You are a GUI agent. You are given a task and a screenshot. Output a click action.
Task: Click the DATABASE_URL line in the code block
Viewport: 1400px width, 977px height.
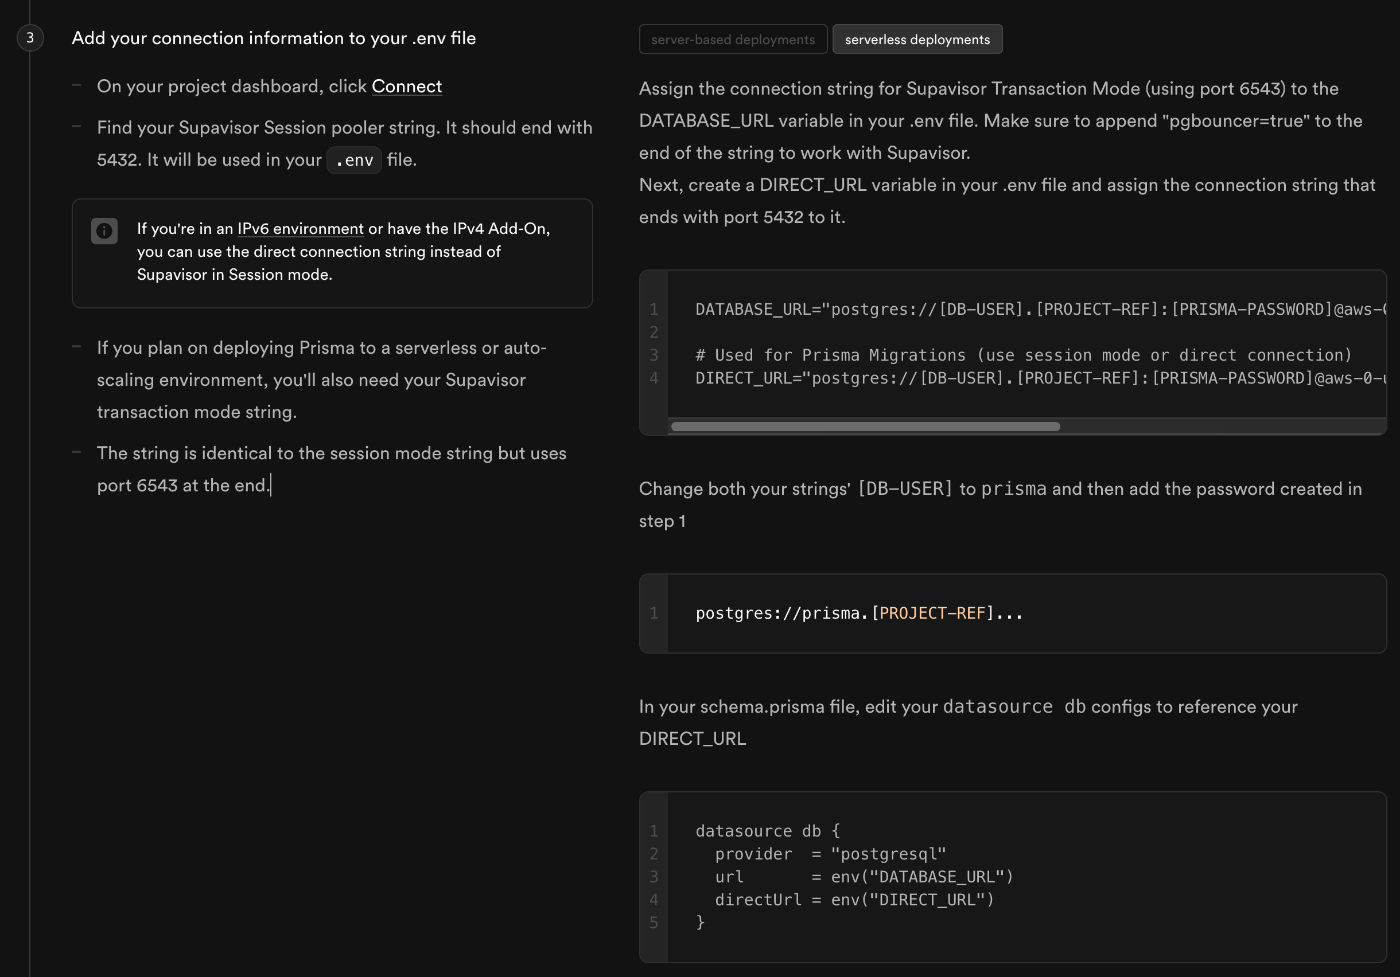[x=1040, y=309]
